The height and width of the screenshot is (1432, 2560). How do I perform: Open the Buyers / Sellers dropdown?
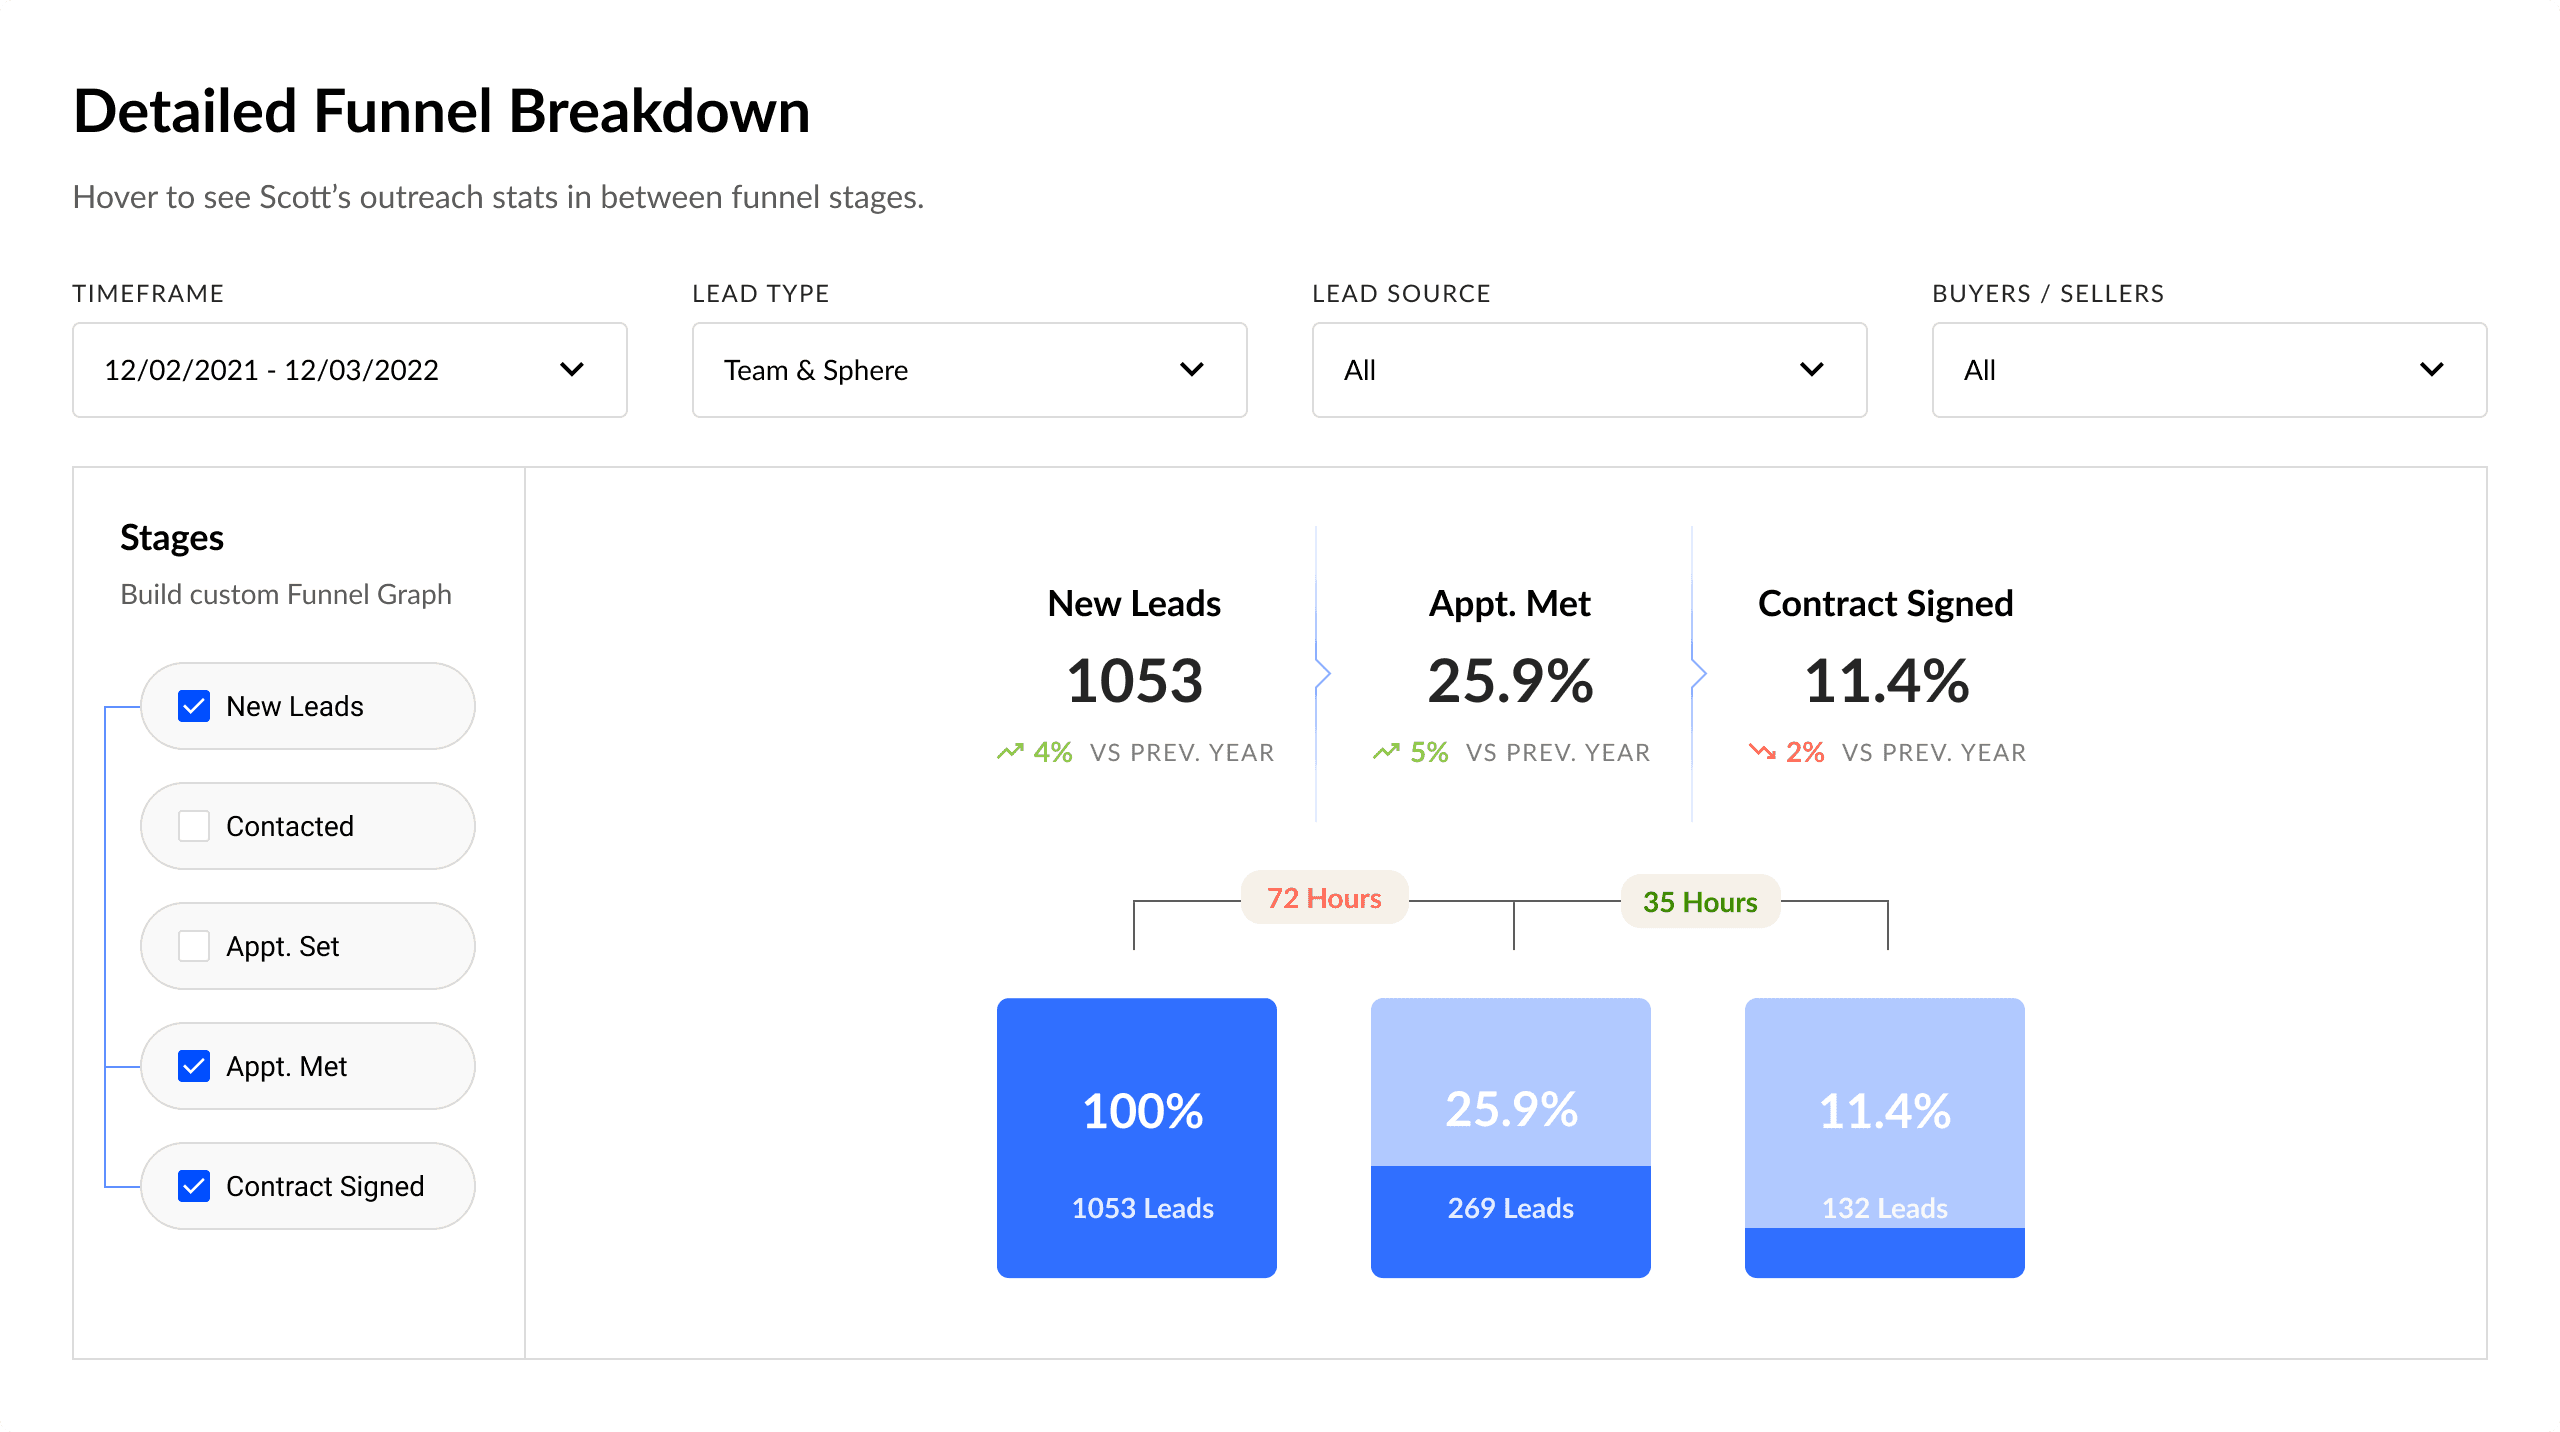(2209, 370)
